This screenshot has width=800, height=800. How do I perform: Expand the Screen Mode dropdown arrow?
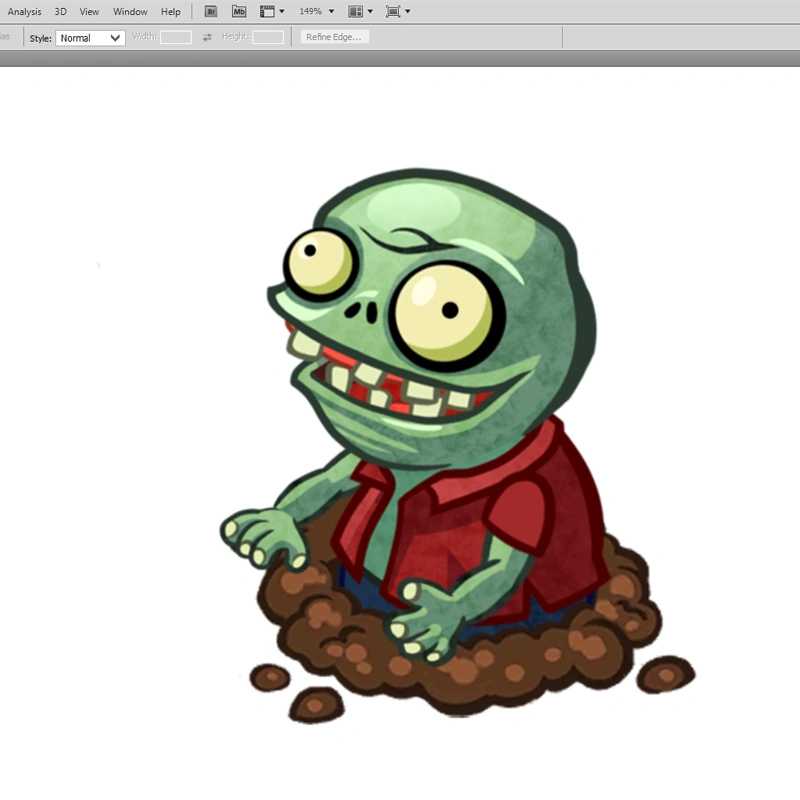pos(408,11)
